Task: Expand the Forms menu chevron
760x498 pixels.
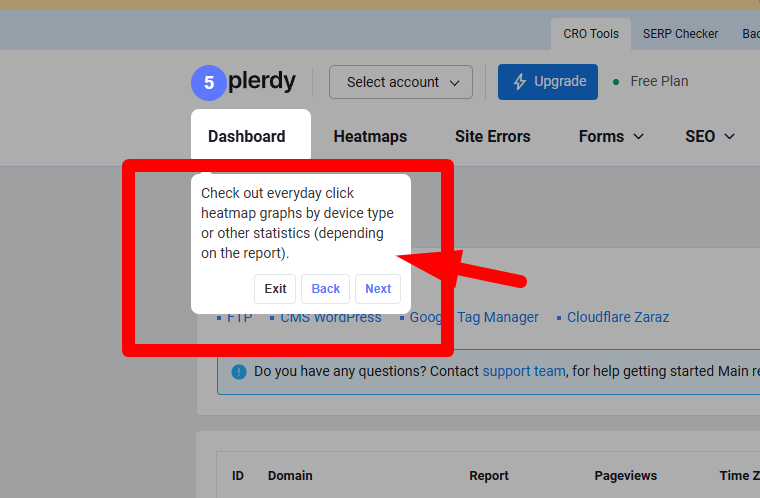Action: [x=639, y=137]
